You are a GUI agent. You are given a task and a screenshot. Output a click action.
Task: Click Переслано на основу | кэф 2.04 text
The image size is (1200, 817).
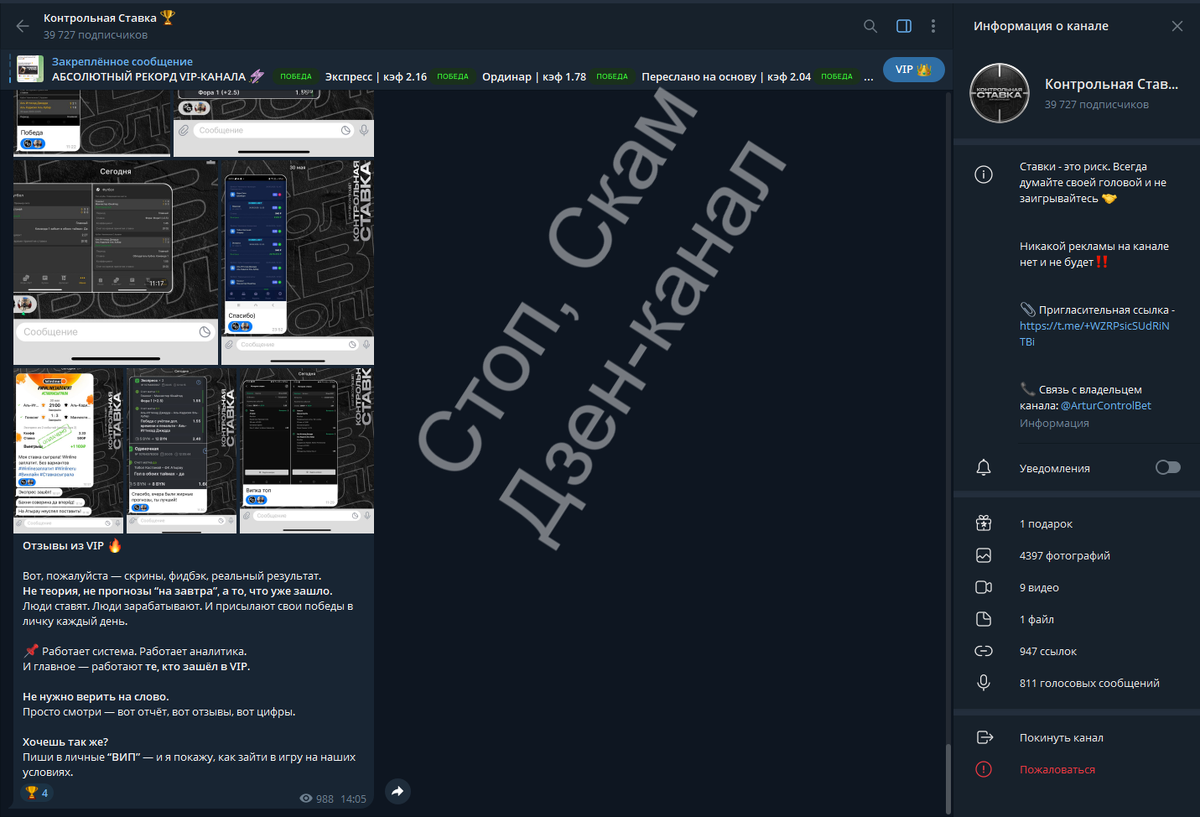[726, 77]
